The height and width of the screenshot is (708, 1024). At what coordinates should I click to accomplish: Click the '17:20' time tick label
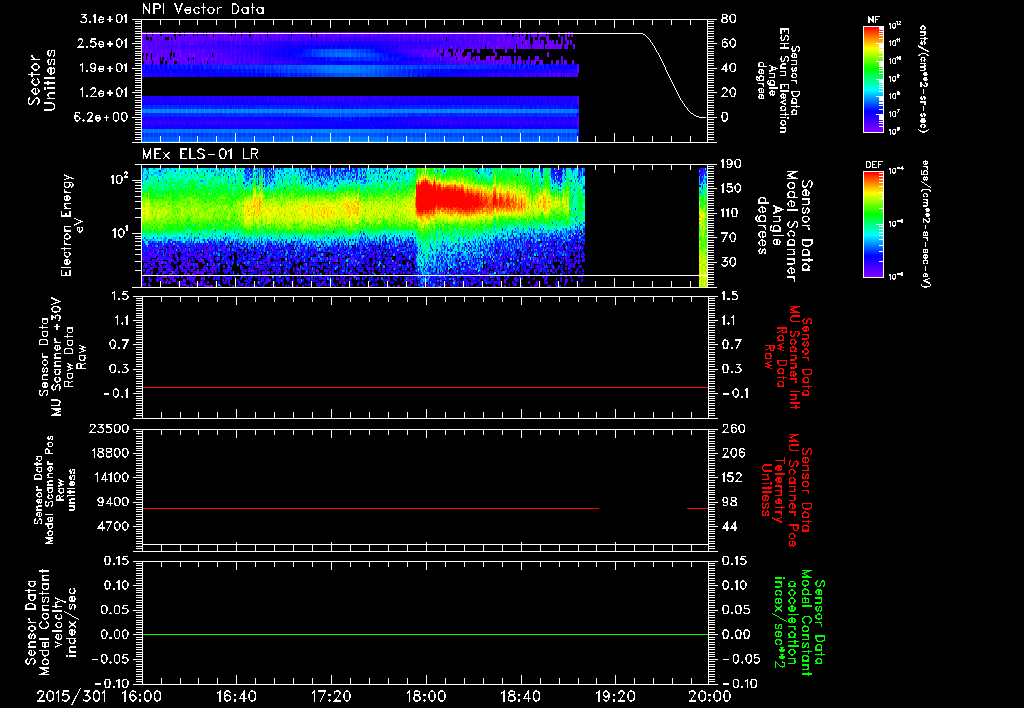[331, 696]
